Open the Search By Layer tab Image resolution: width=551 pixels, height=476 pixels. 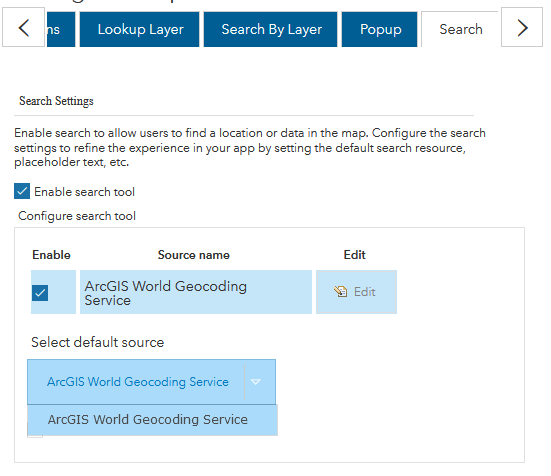[x=271, y=29]
